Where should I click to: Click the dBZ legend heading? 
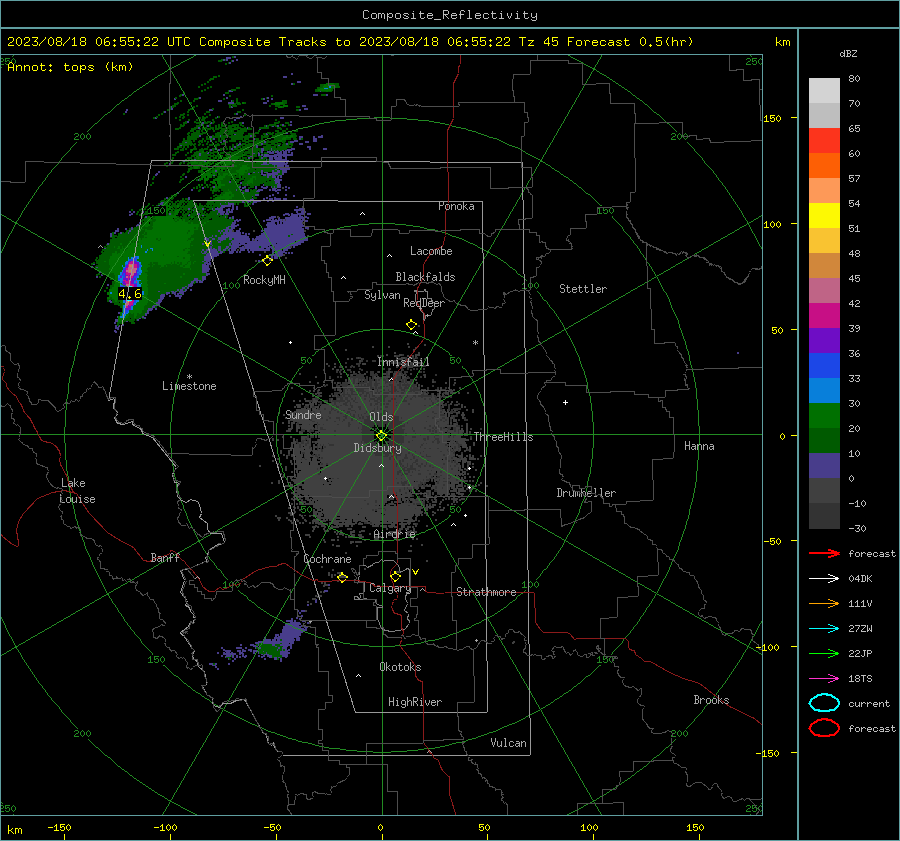[848, 53]
